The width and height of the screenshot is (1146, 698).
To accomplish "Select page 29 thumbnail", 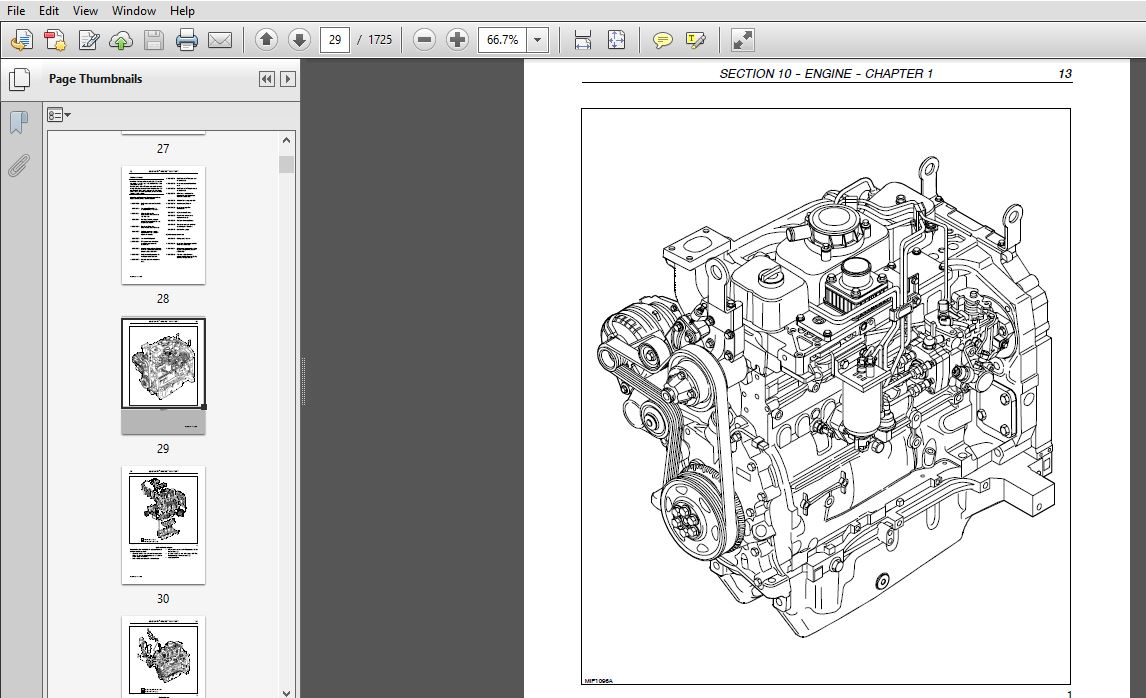I will [163, 376].
